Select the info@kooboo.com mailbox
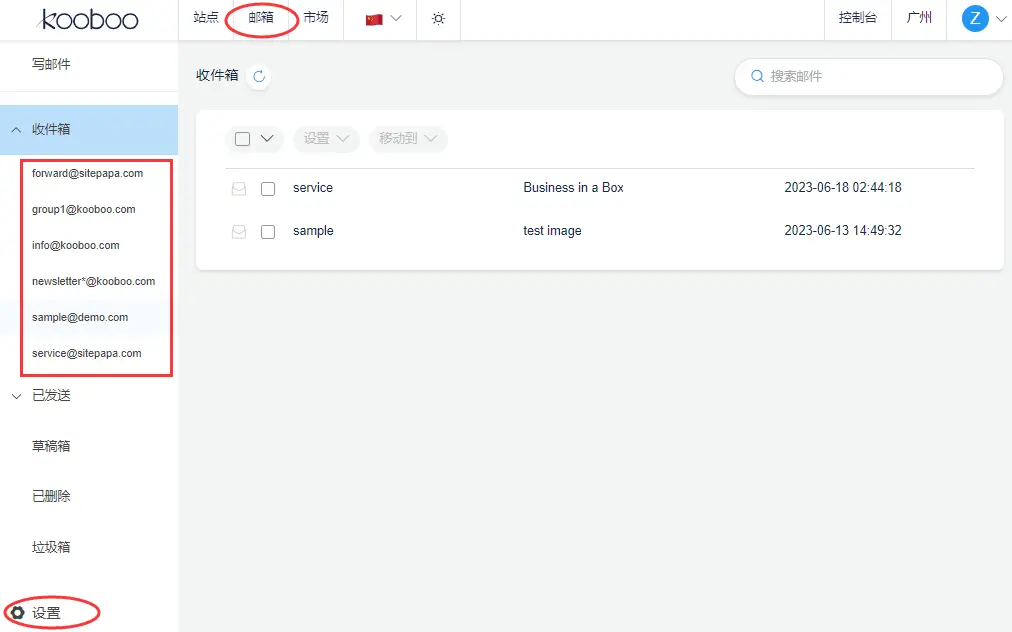 click(76, 245)
